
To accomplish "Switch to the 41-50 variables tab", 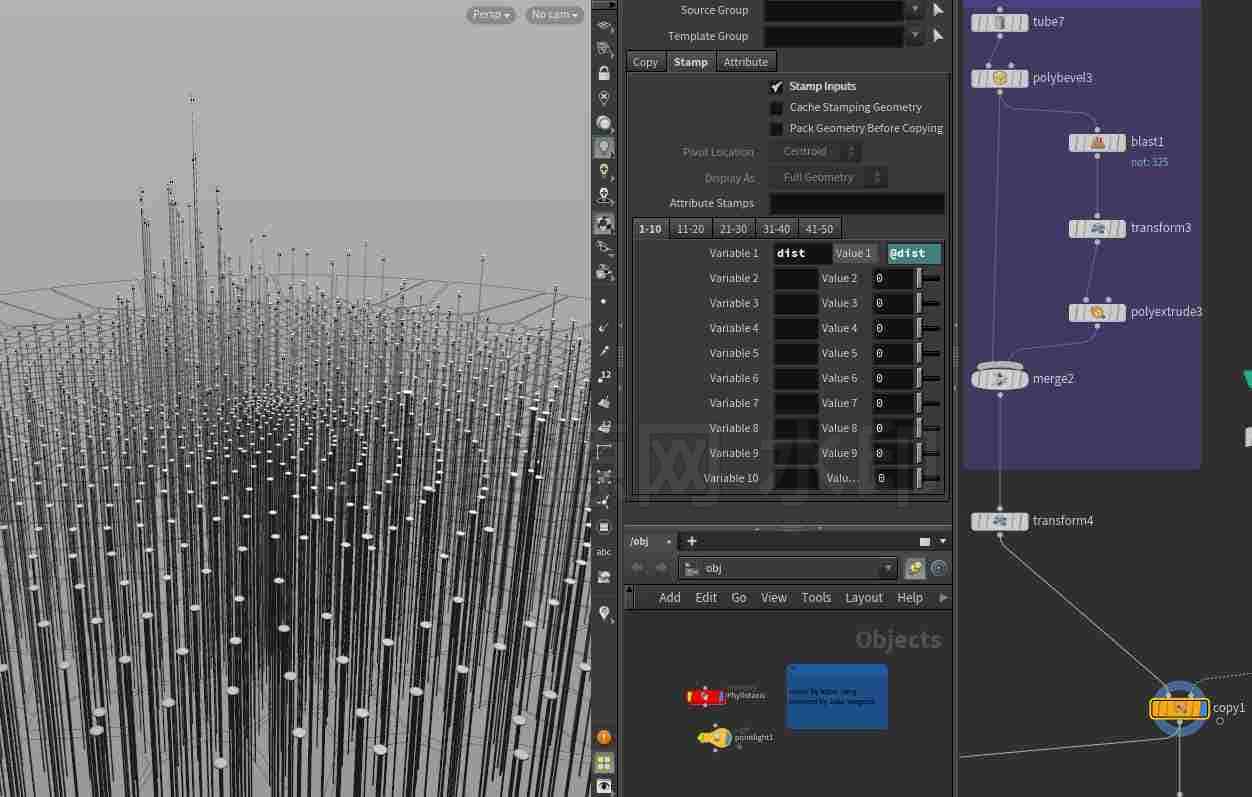I will pyautogui.click(x=819, y=229).
